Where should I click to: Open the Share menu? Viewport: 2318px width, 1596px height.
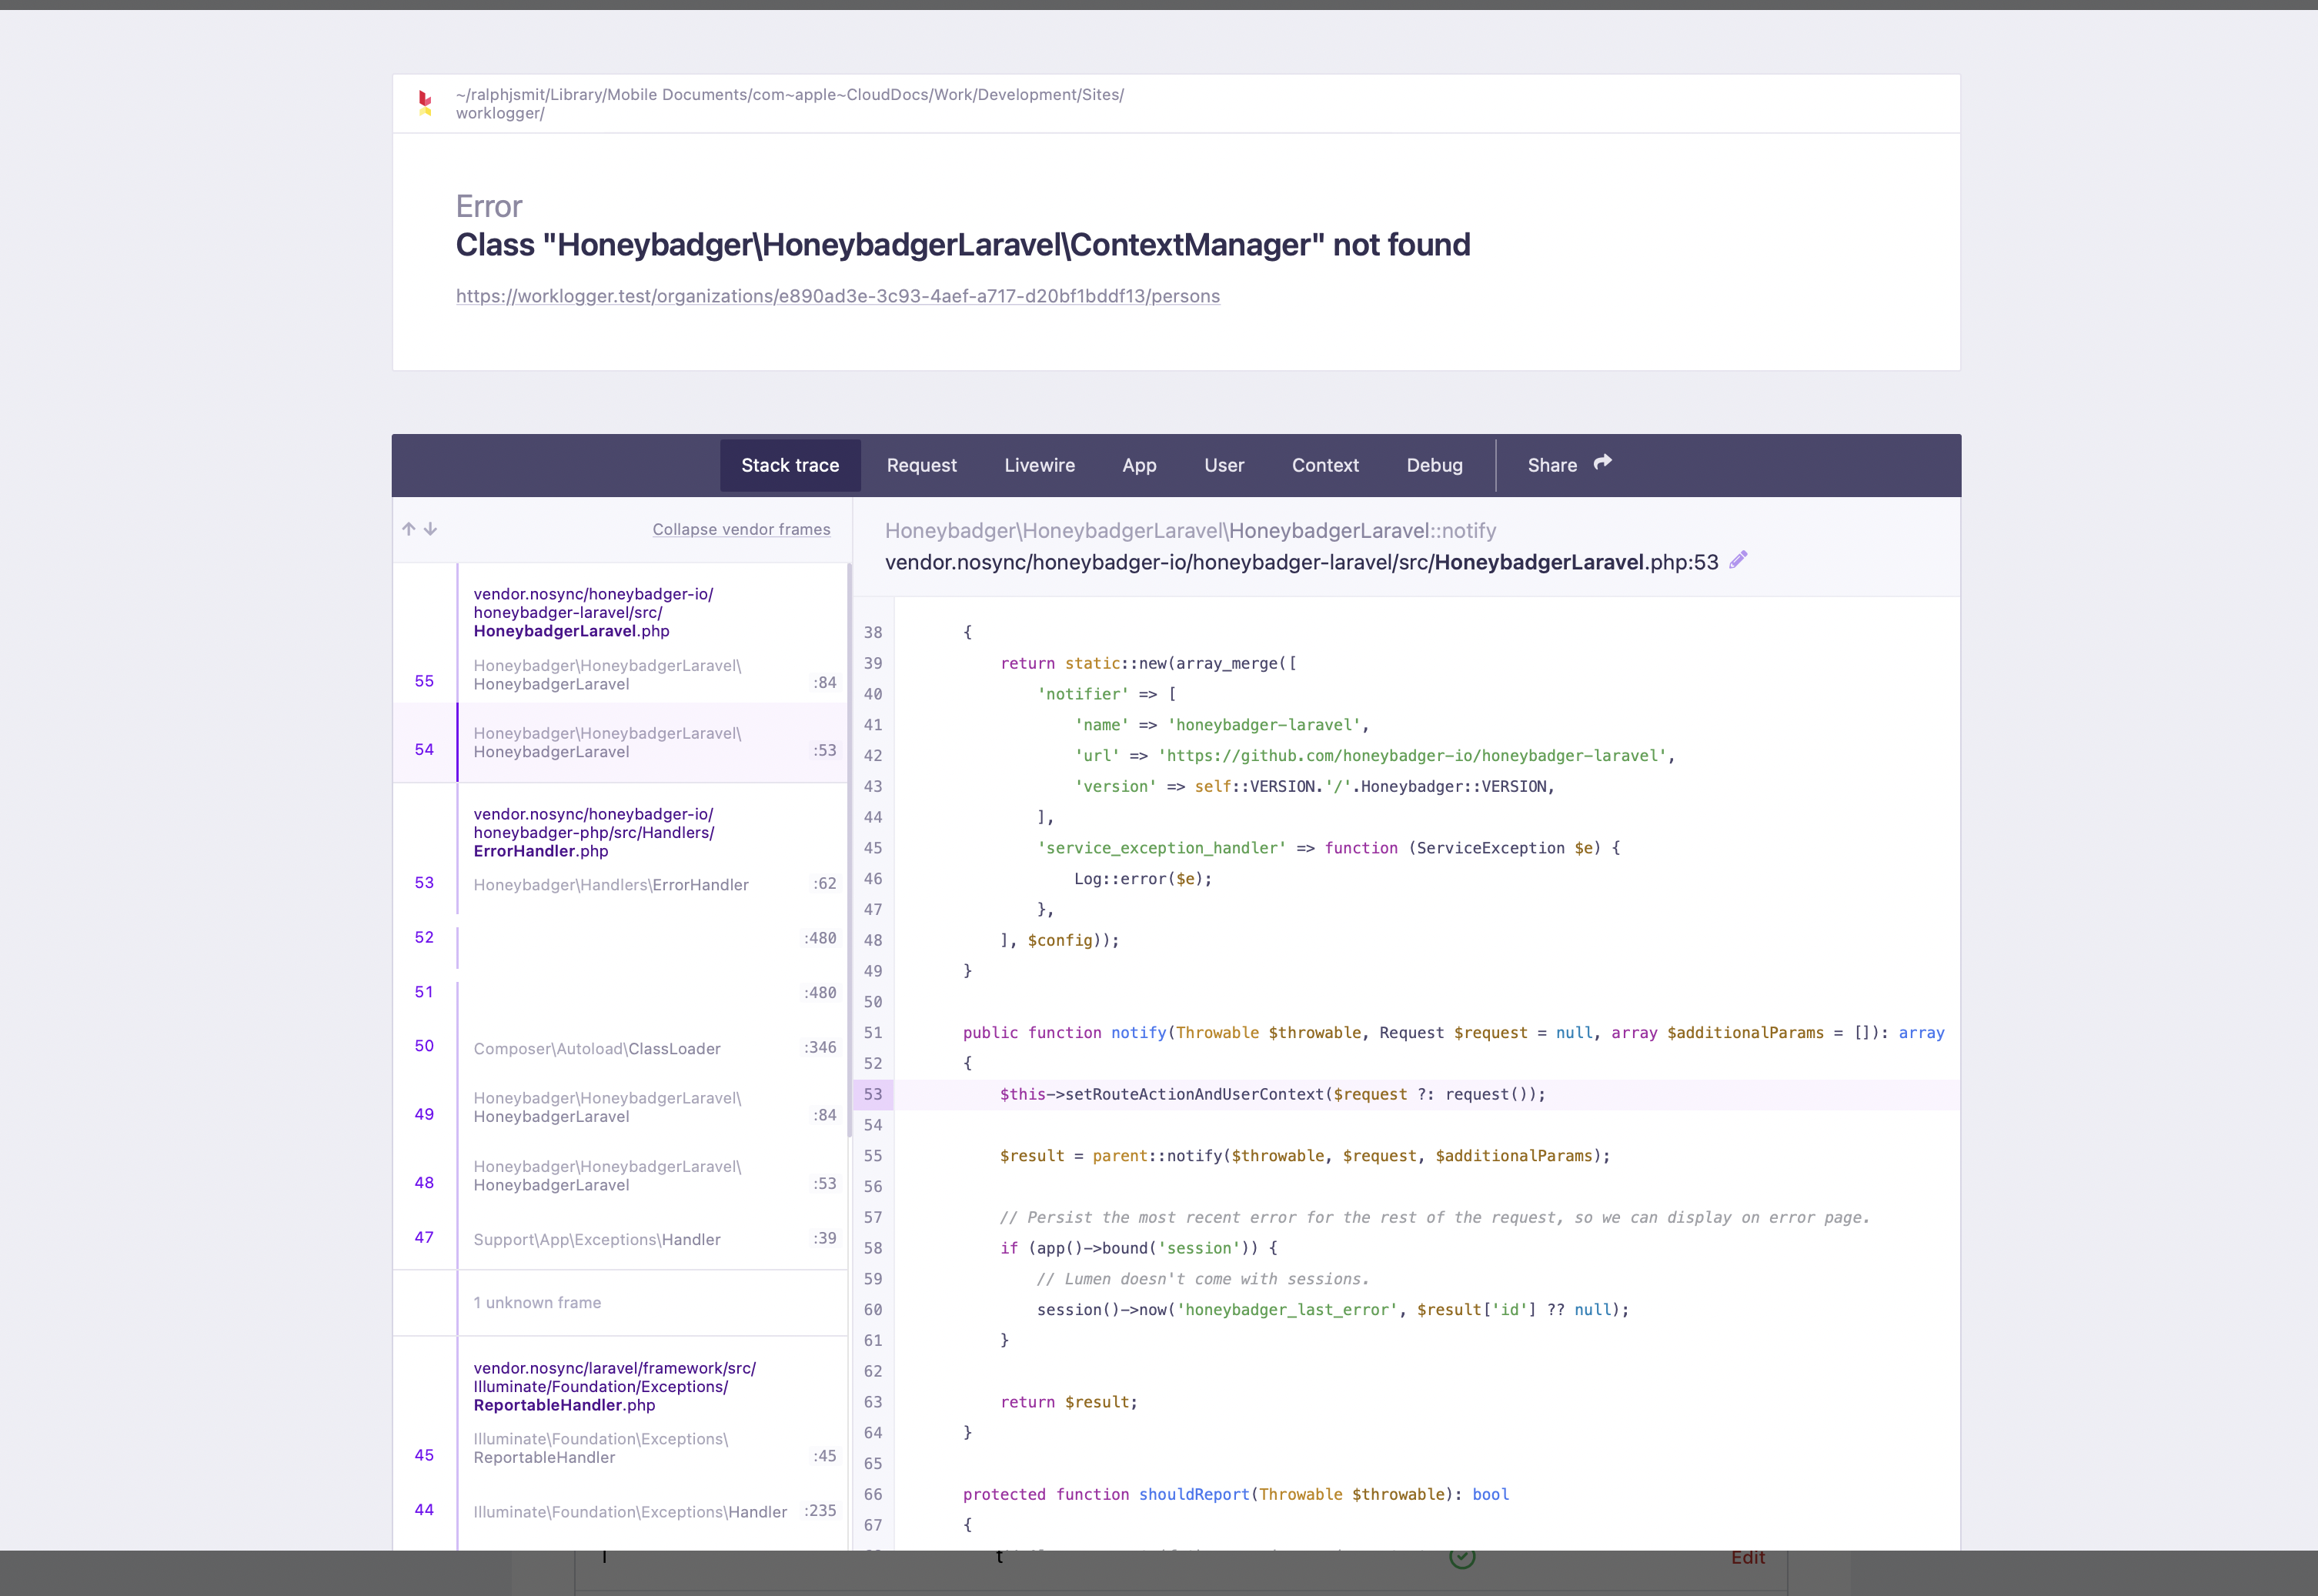[x=1552, y=465]
